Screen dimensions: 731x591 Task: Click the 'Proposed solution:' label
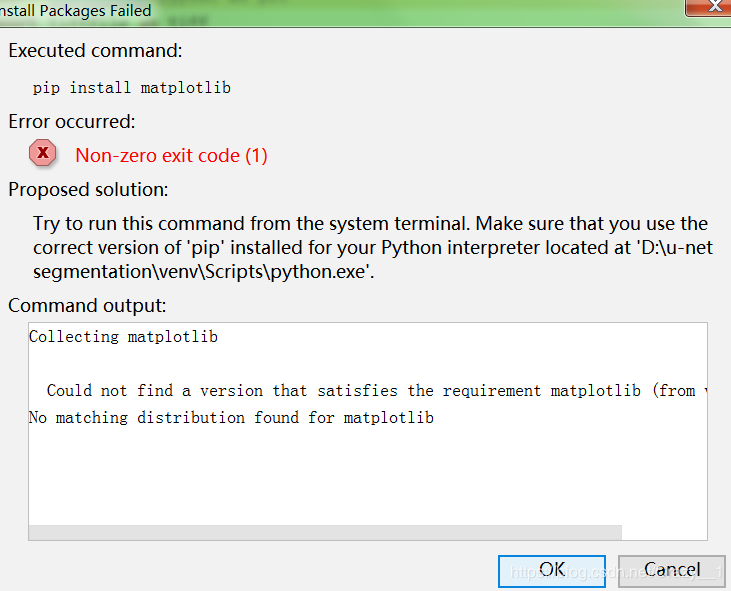pyautogui.click(x=88, y=189)
